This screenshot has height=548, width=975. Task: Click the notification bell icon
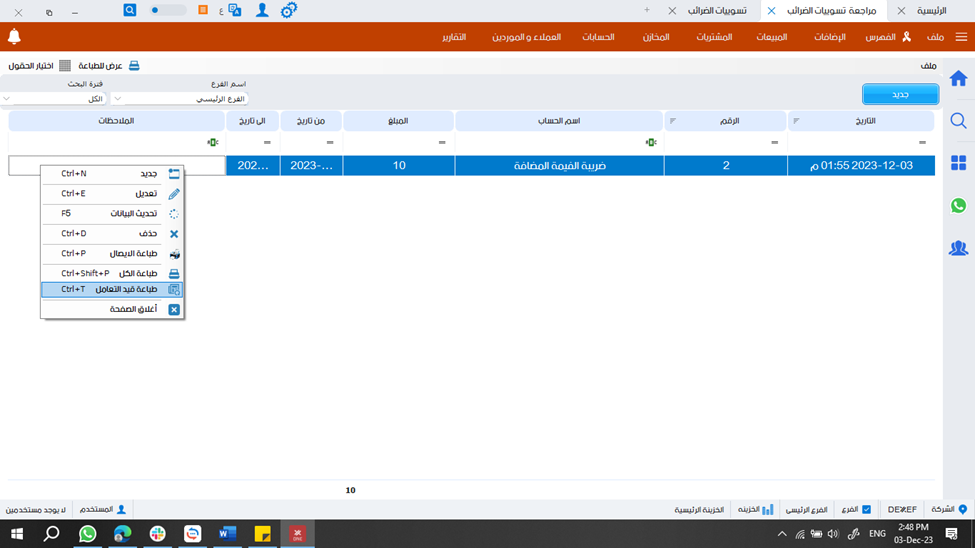(14, 37)
